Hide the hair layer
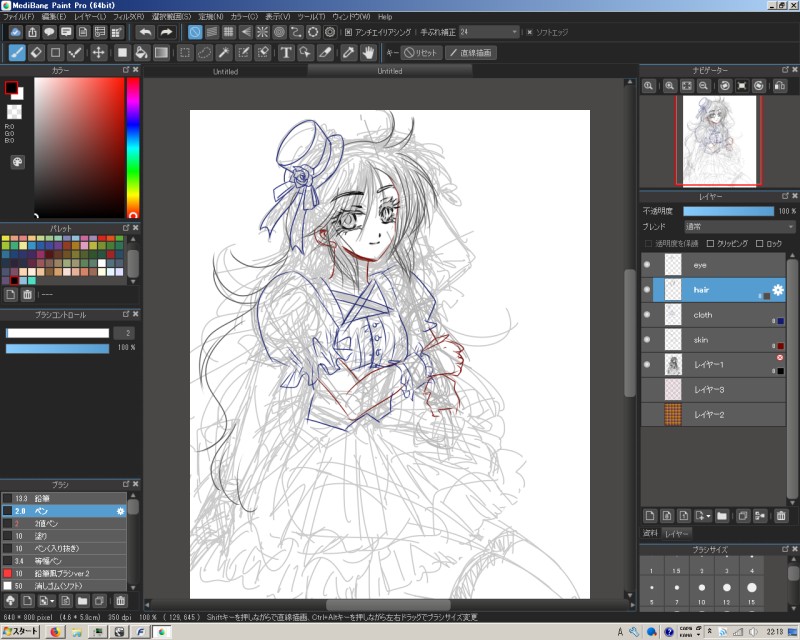 647,290
